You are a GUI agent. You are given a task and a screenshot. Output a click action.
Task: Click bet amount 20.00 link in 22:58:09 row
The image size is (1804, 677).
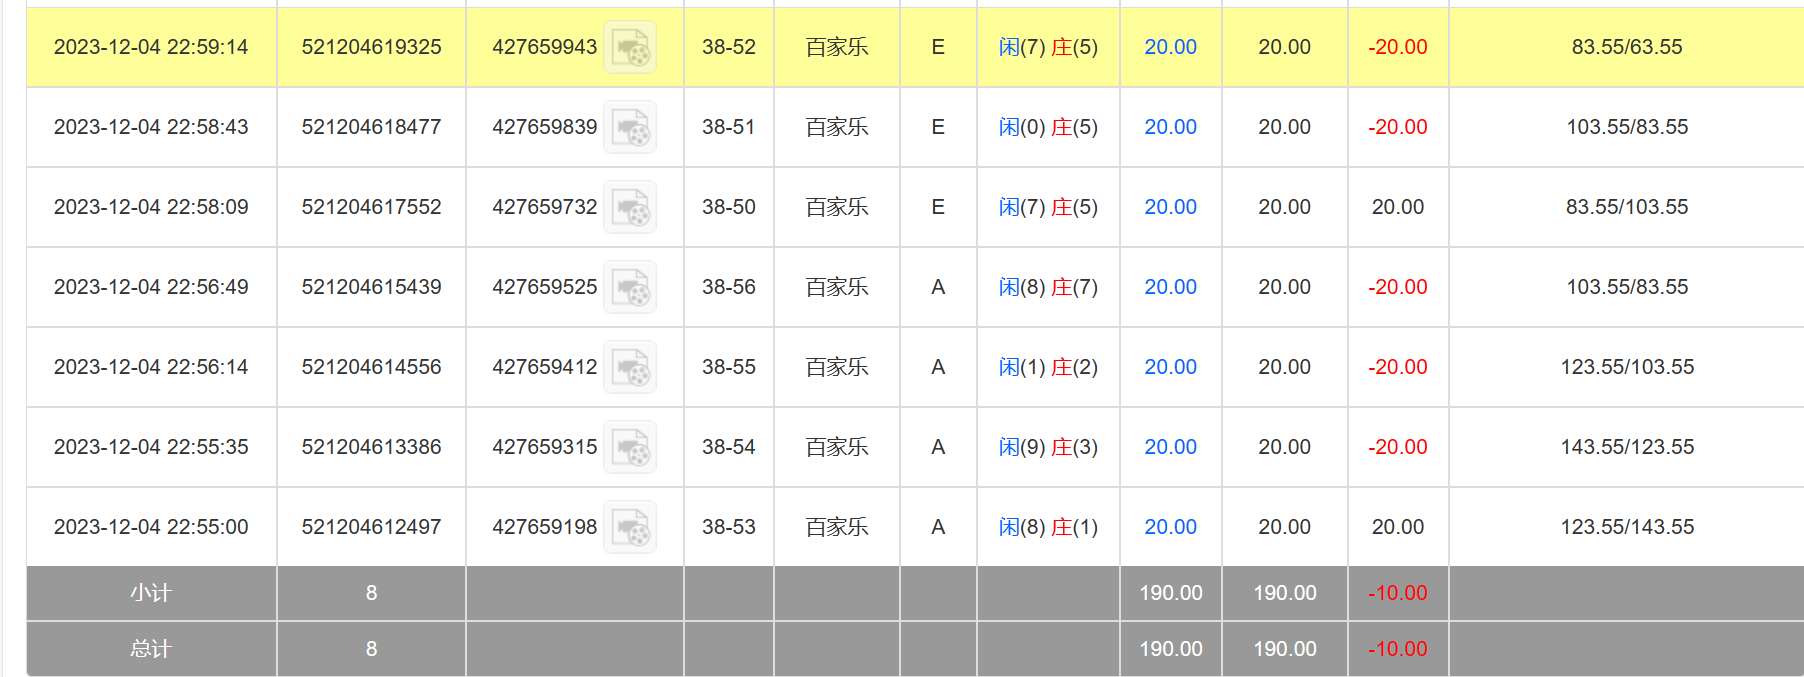tap(1170, 207)
